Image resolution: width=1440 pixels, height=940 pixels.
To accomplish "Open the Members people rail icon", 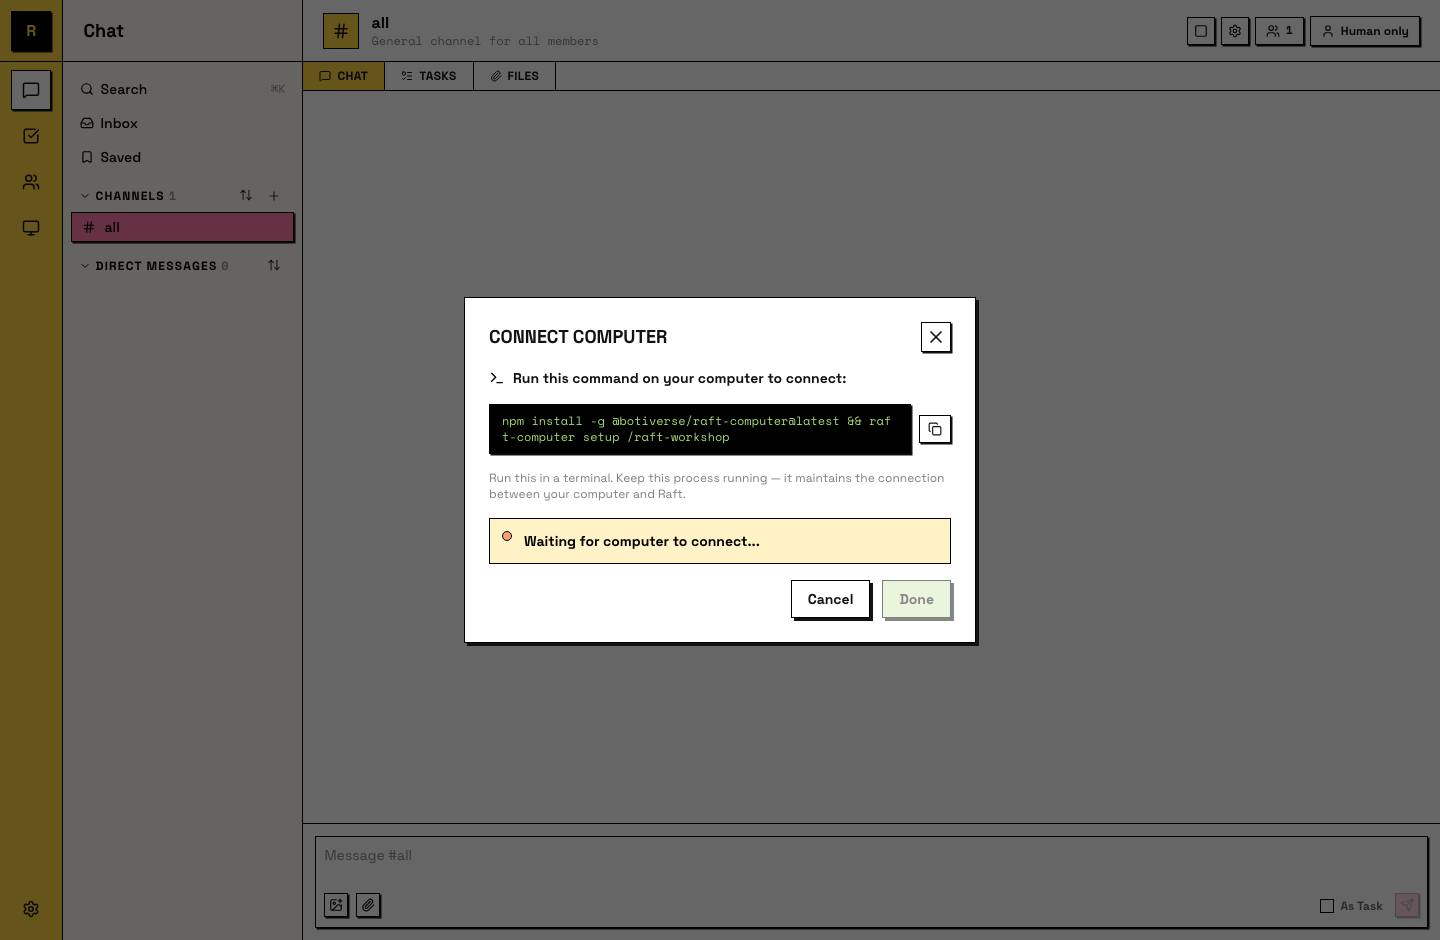I will [31, 182].
